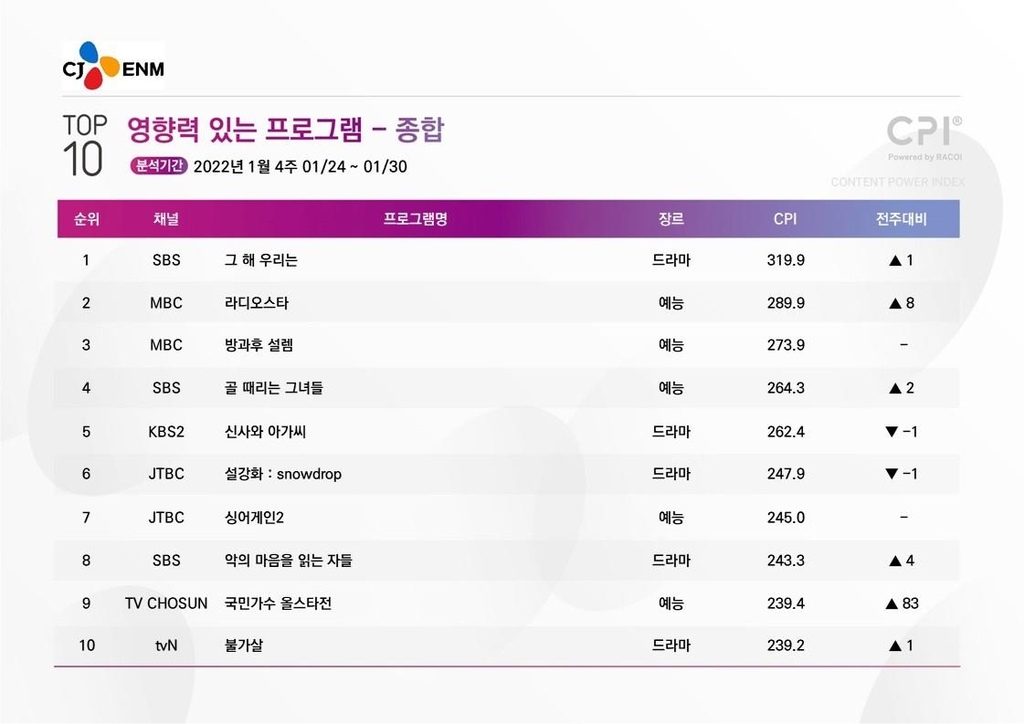Click the up arrow in 골 때리는 그녀들 row
Viewport: 1024px width, 724px height.
(x=894, y=388)
